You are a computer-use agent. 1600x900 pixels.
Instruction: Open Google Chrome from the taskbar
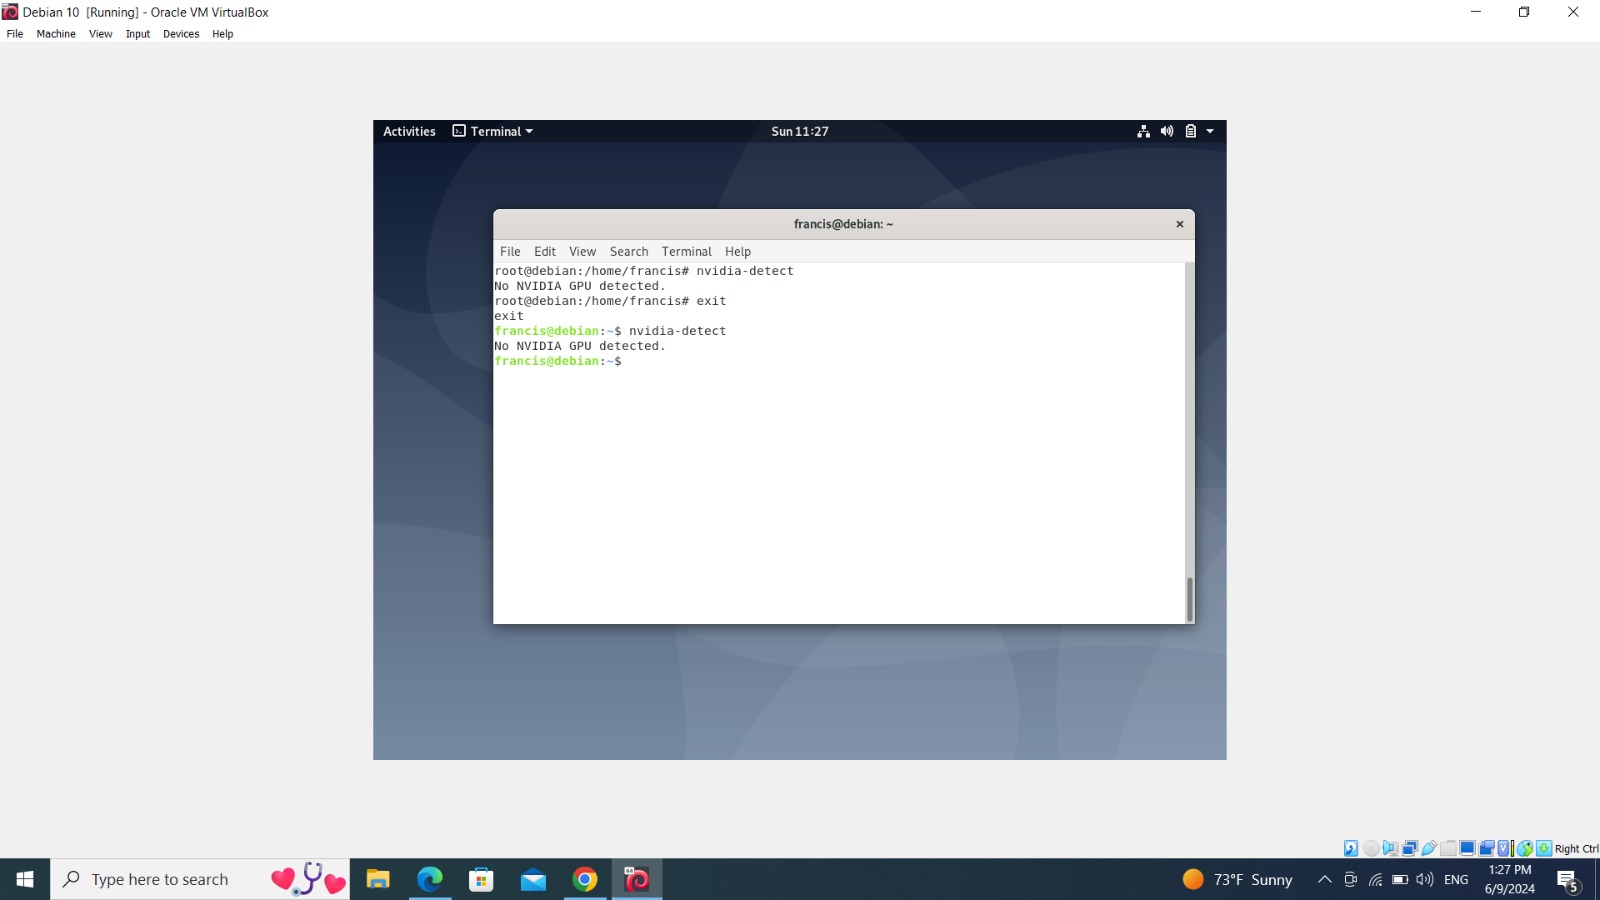[x=585, y=879]
